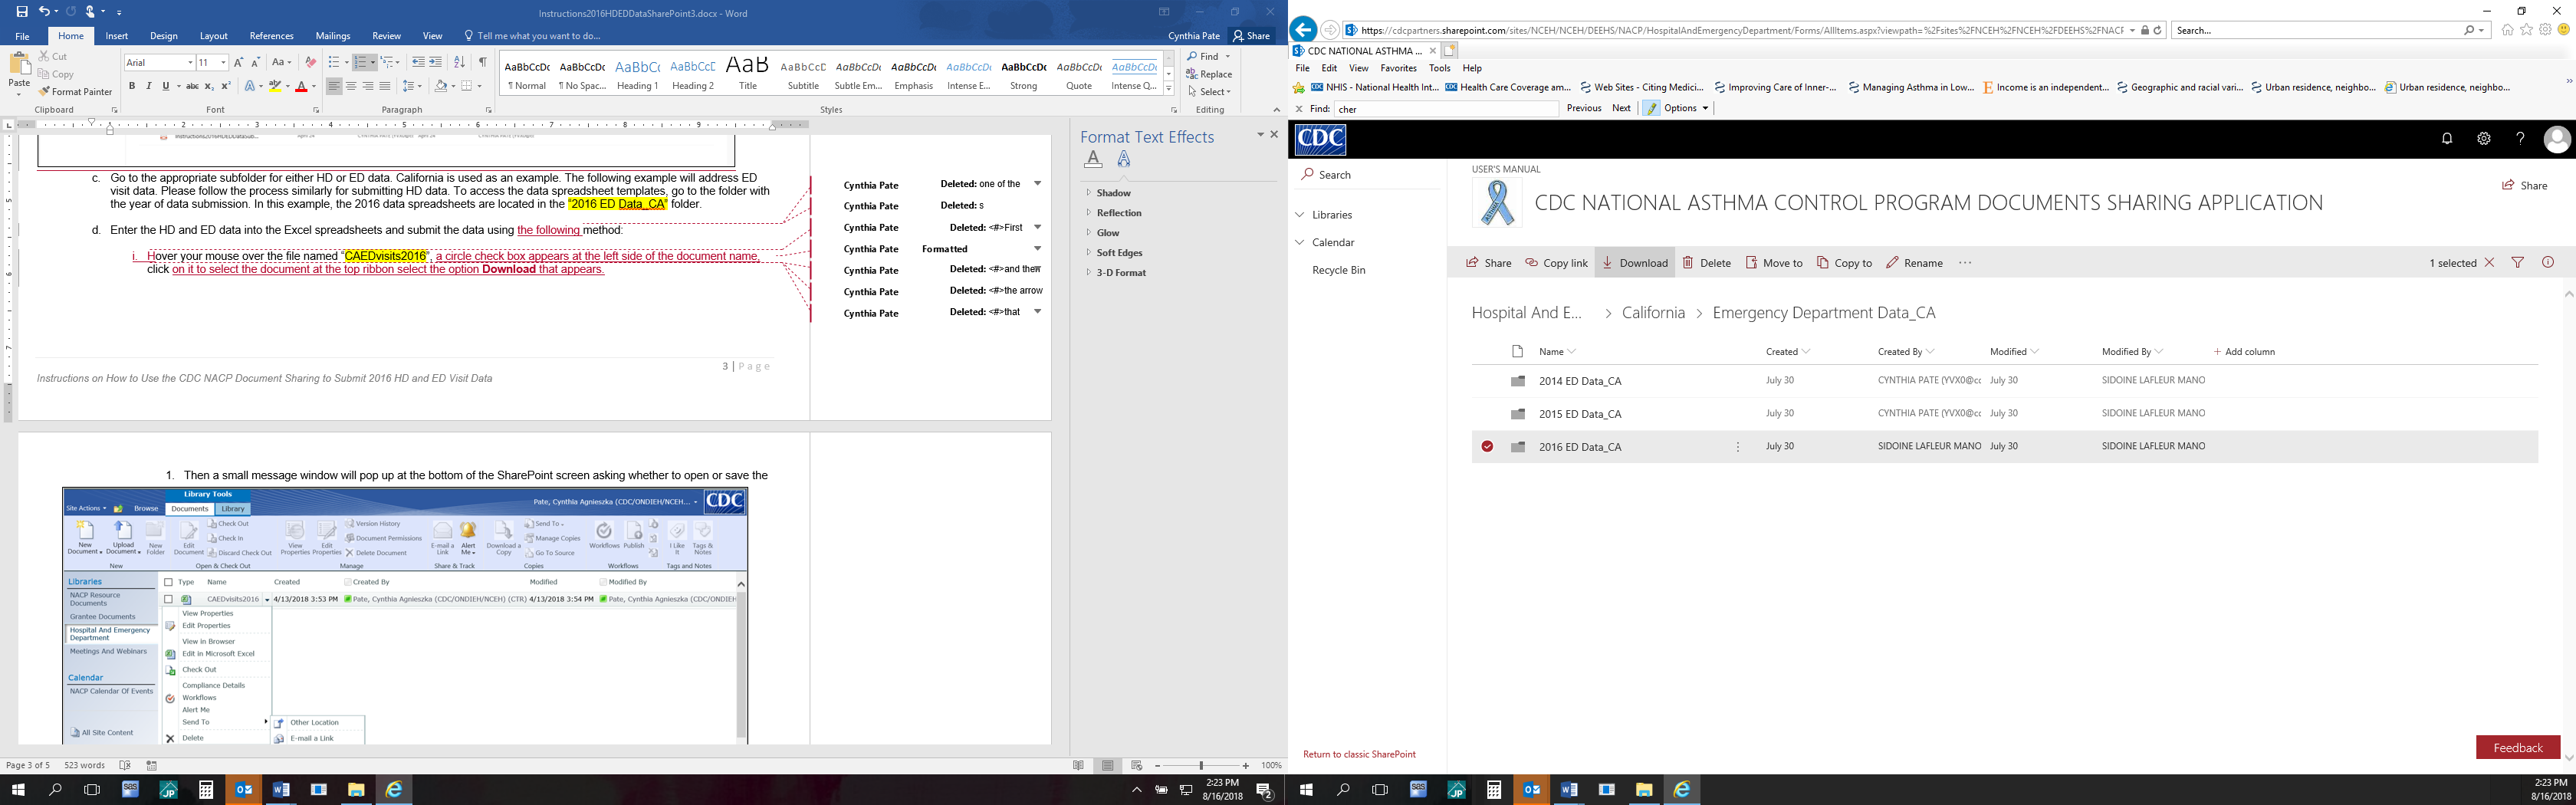Toggle Italic formatting in Word

(149, 87)
